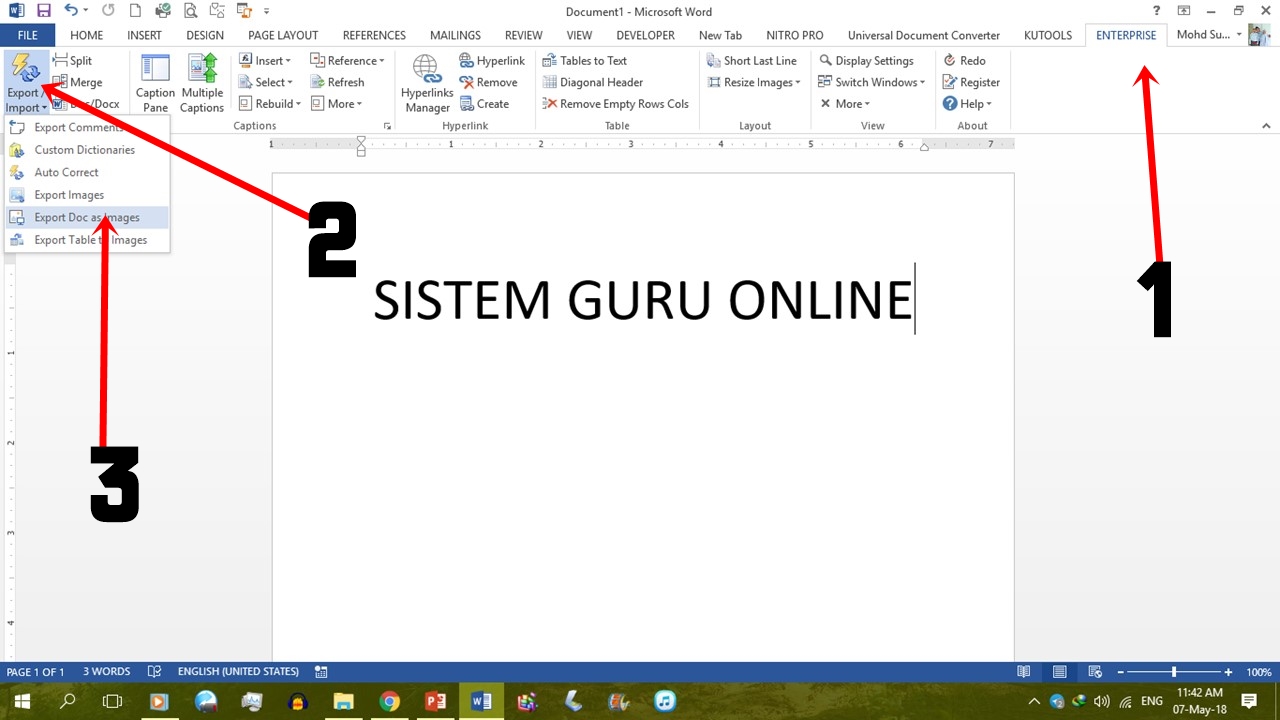Expand the Insert caption dropdown

coord(265,61)
